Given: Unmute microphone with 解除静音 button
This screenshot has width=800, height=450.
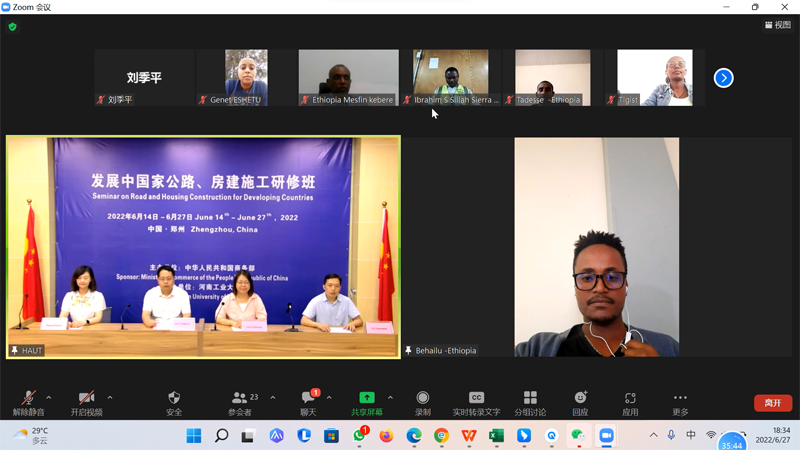Looking at the screenshot, I should pos(28,402).
